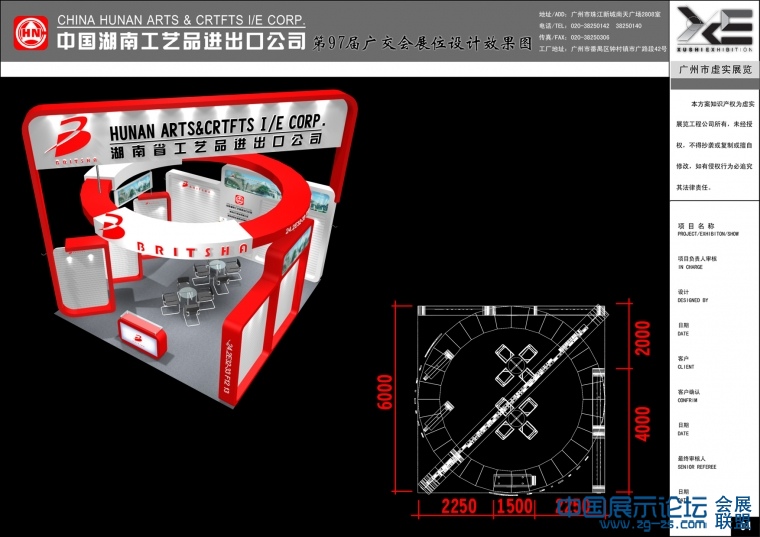Image resolution: width=760 pixels, height=537 pixels.
Task: Click the '第97届广交会展位设计效果图' caption
Action: click(422, 43)
